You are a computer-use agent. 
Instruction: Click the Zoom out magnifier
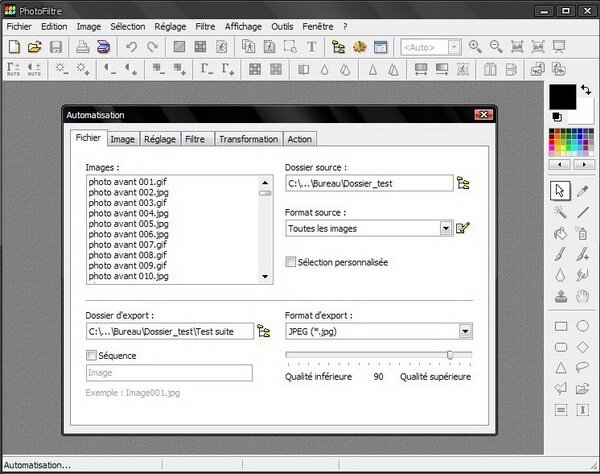pyautogui.click(x=496, y=47)
